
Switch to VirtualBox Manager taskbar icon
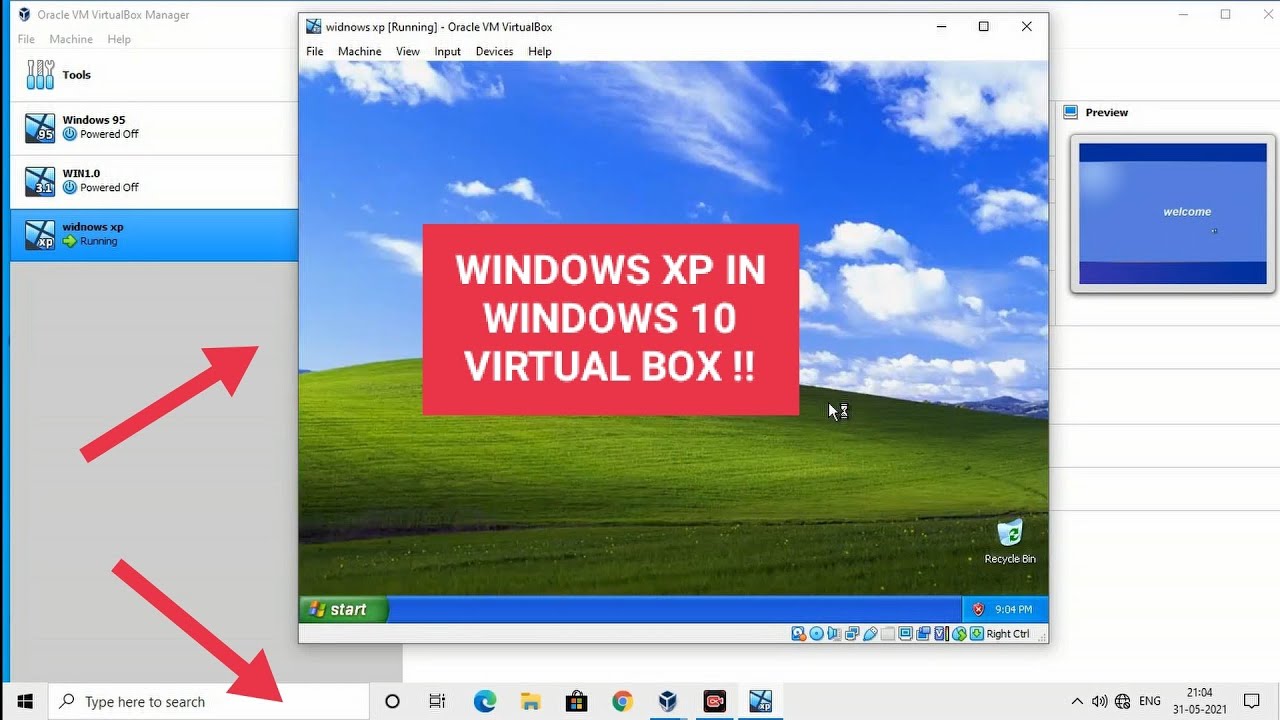click(668, 701)
